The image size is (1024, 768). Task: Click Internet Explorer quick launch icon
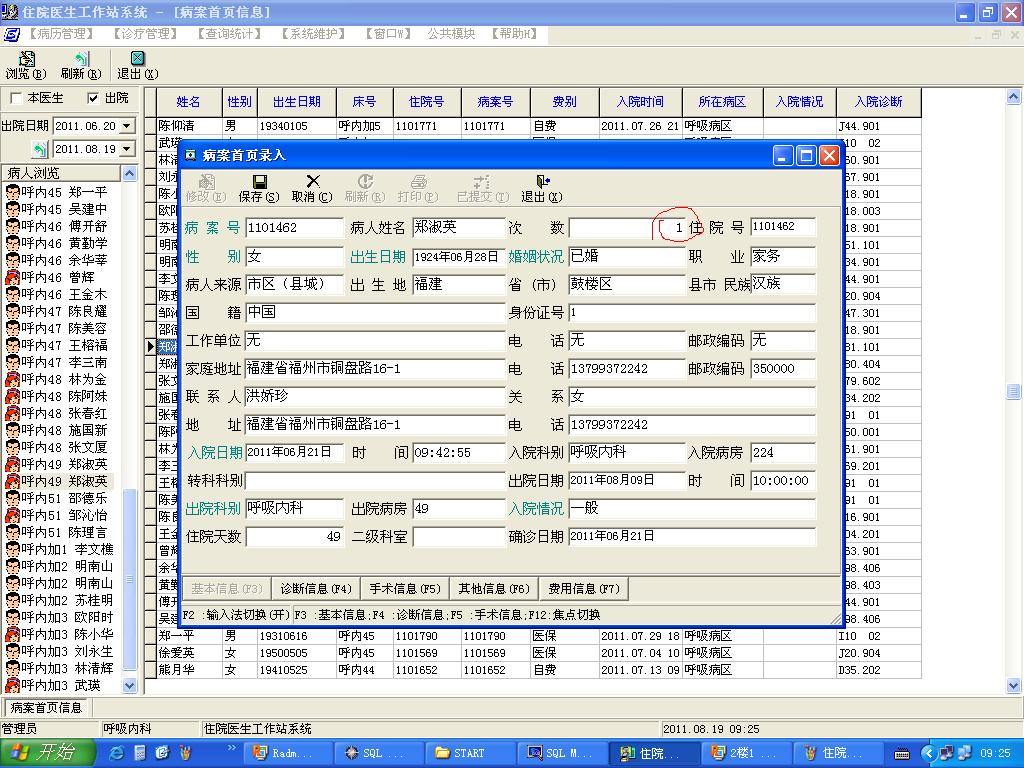118,753
